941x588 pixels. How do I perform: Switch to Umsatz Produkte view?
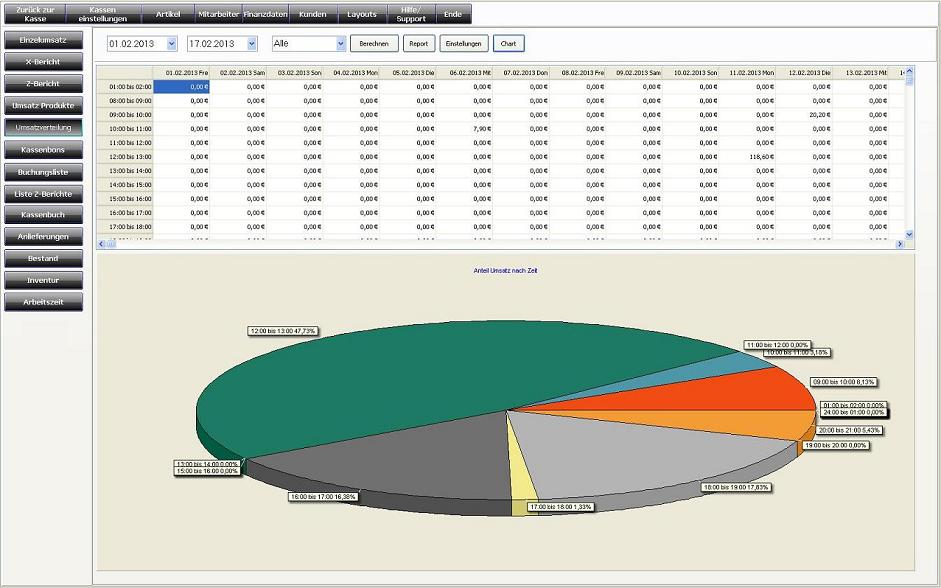43,105
